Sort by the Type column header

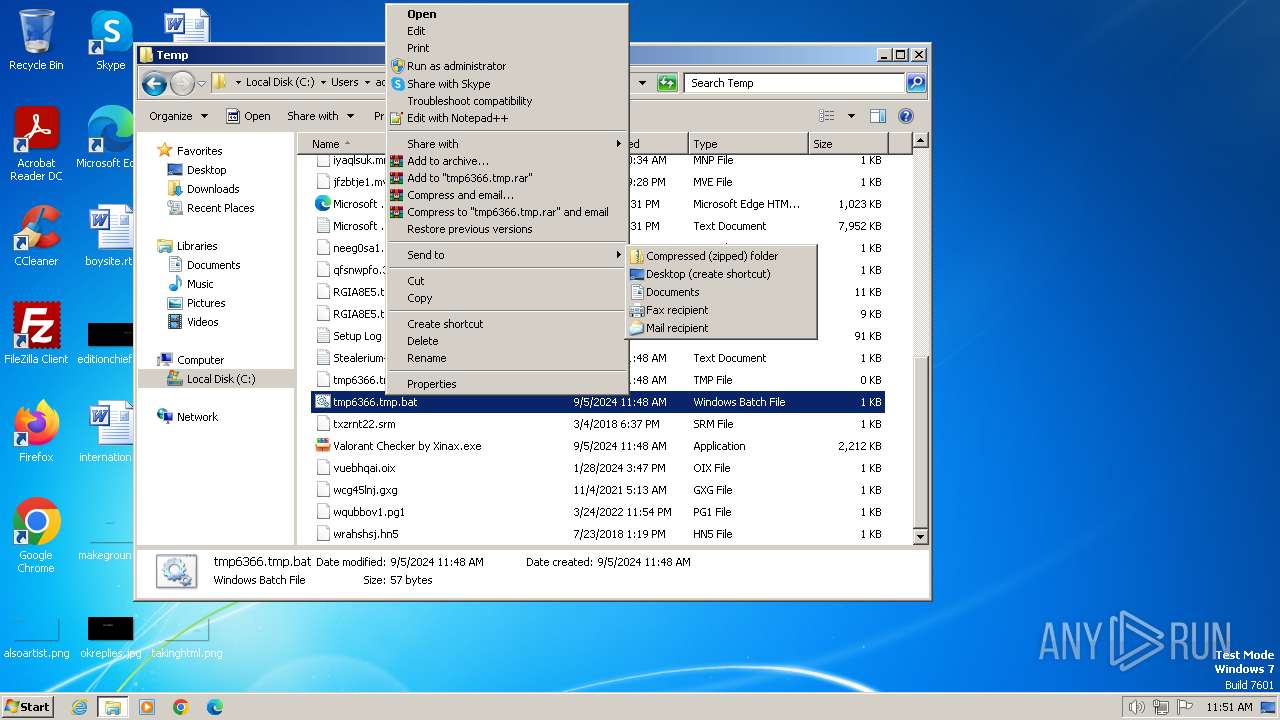[748, 144]
